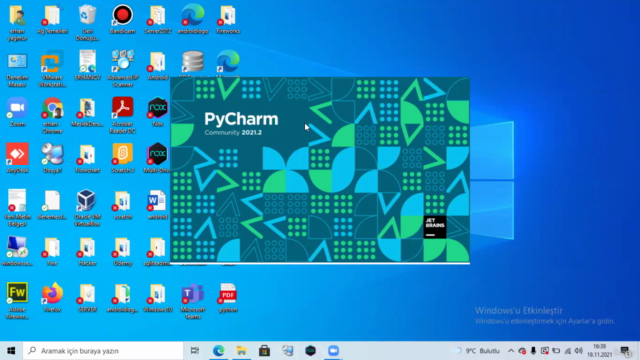The width and height of the screenshot is (640, 360).
Task: Open the android Word document
Action: click(158, 205)
